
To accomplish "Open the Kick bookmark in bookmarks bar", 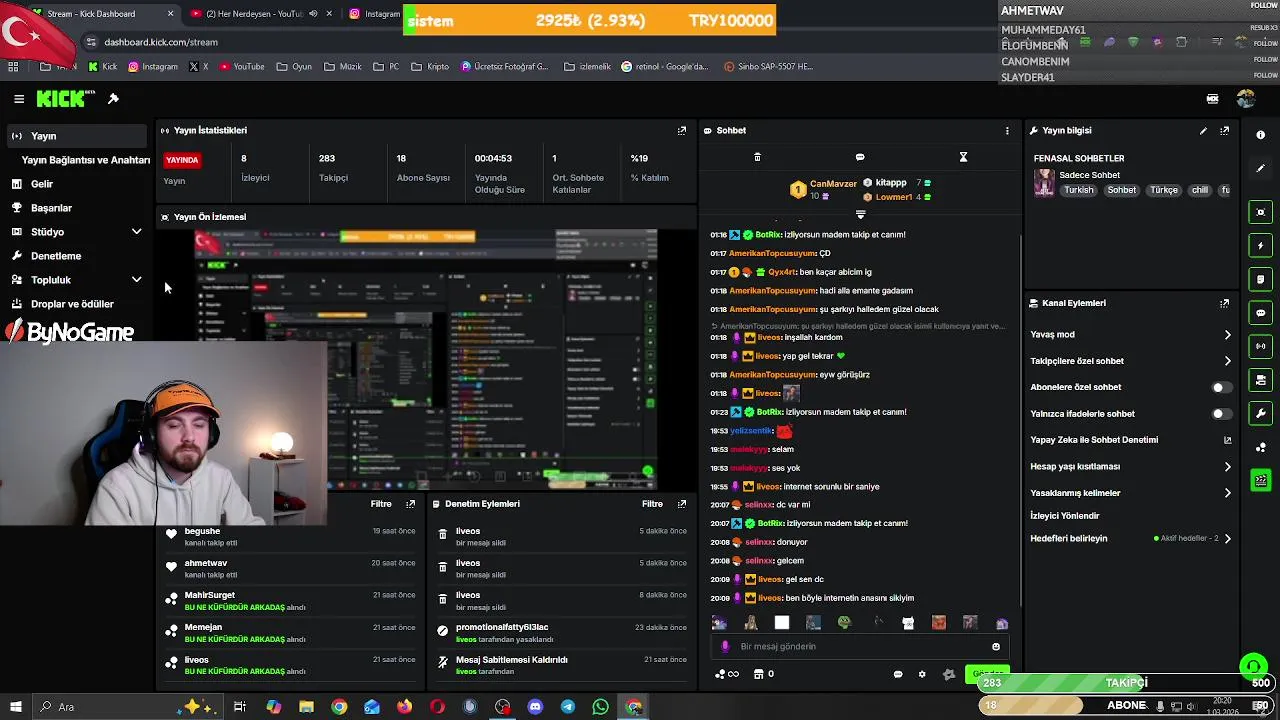I will tap(103, 67).
